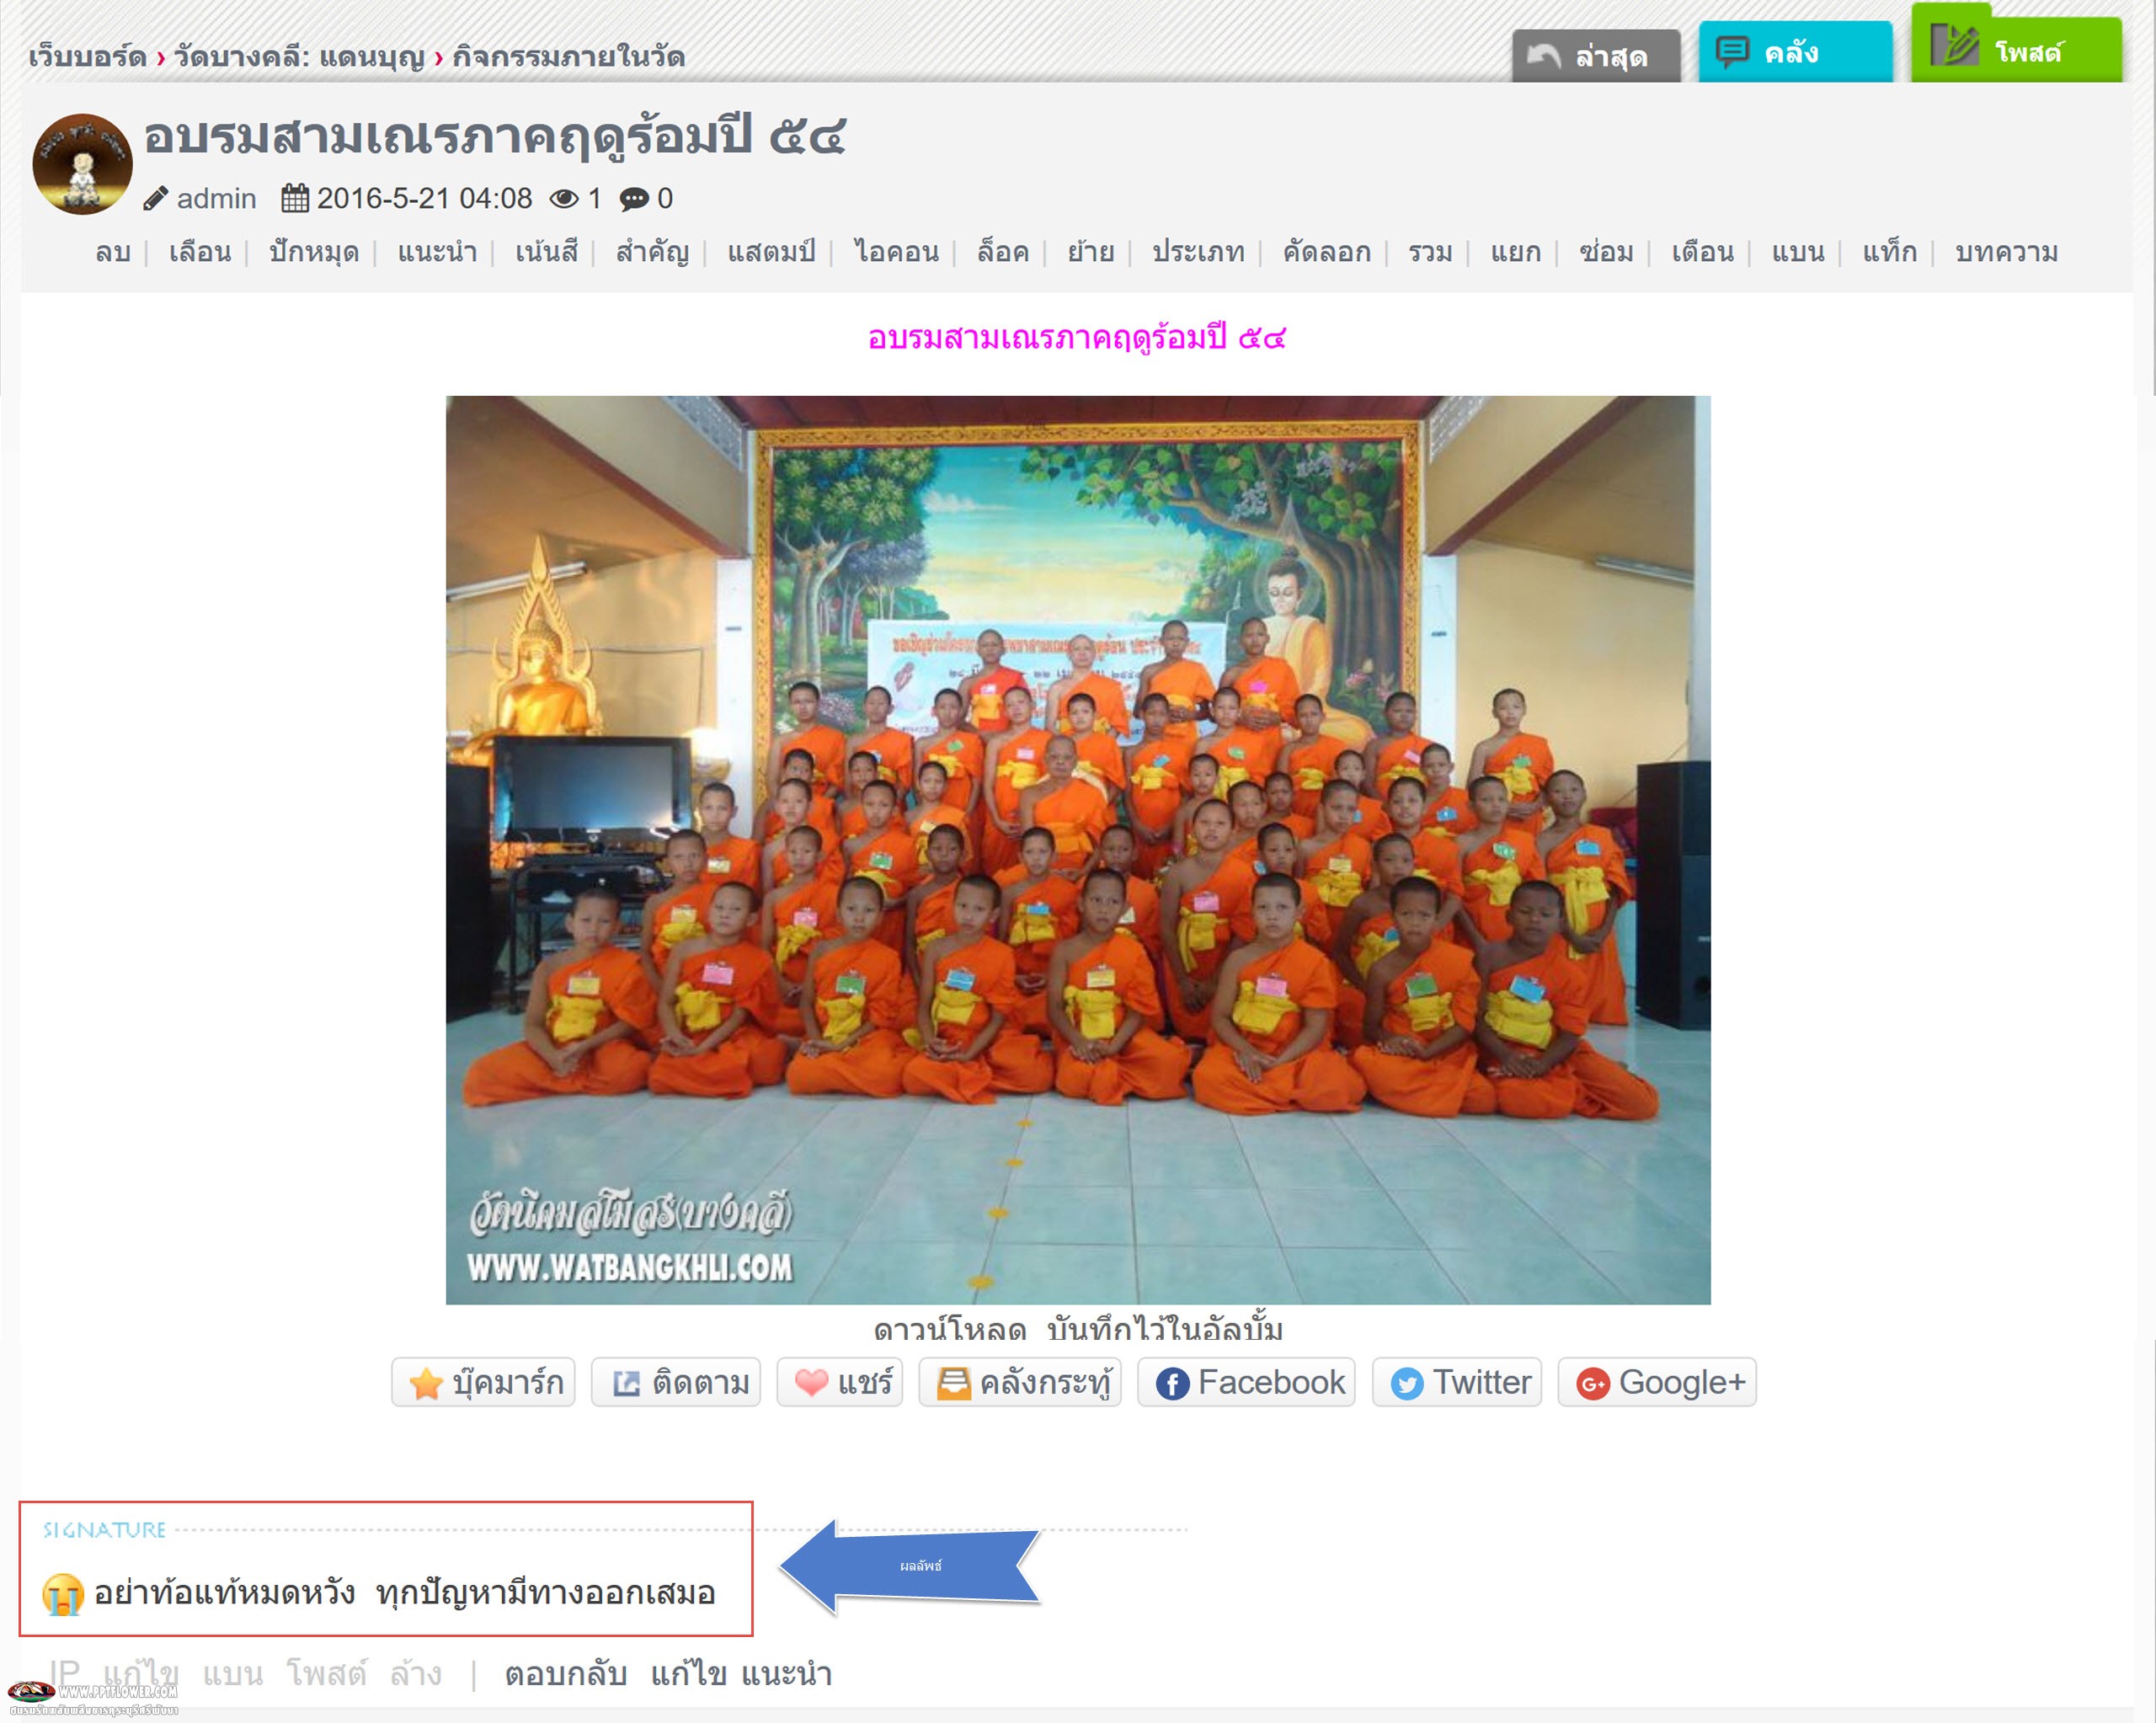Share post via Twitter button
This screenshot has height=1723, width=2156.
point(1457,1382)
